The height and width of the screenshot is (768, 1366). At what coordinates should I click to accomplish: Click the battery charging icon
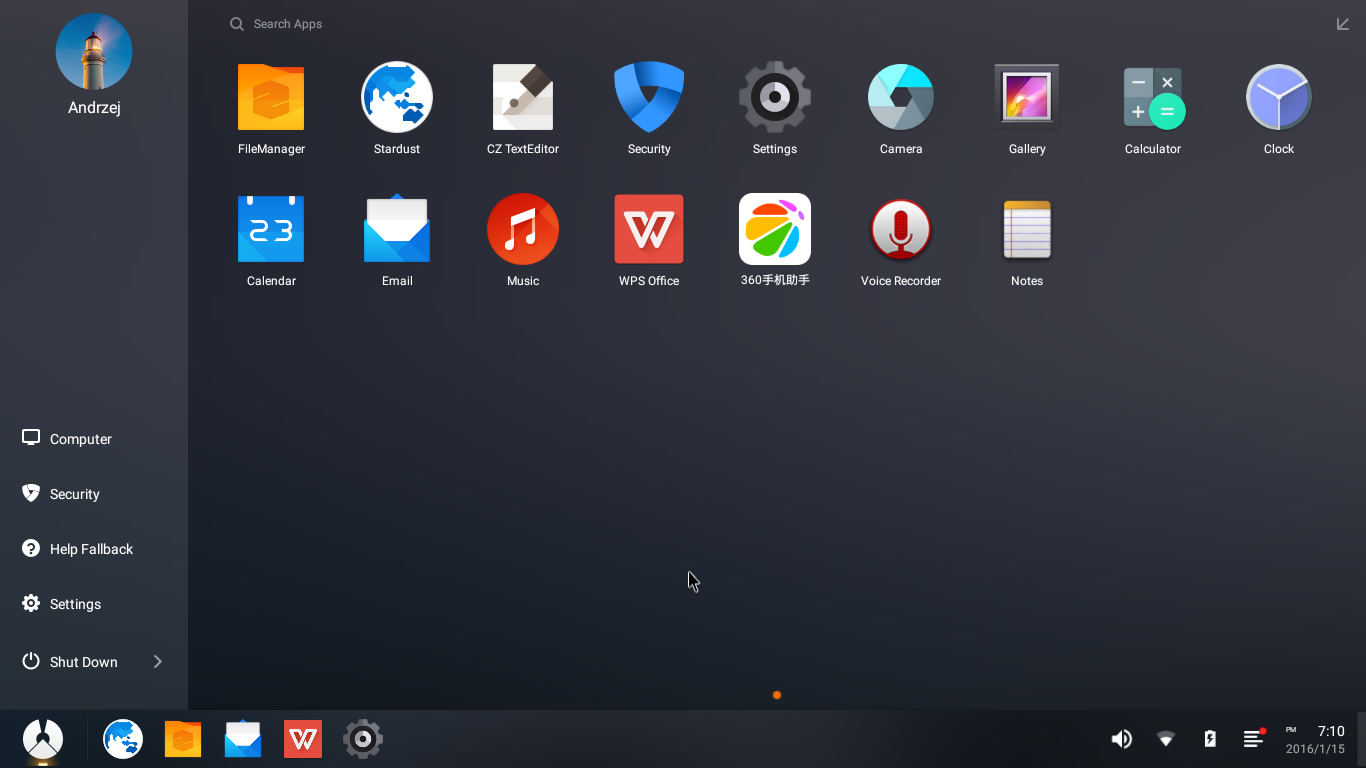click(1210, 739)
